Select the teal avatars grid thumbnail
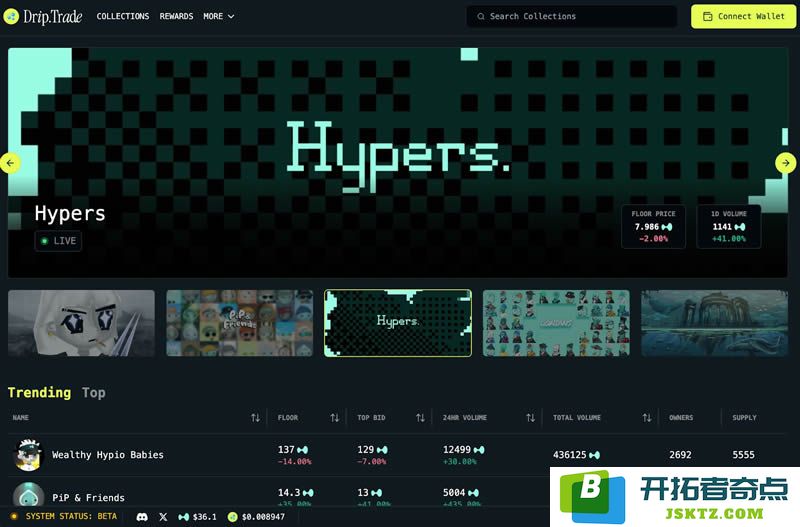The height and width of the screenshot is (527, 800). pyautogui.click(x=556, y=323)
